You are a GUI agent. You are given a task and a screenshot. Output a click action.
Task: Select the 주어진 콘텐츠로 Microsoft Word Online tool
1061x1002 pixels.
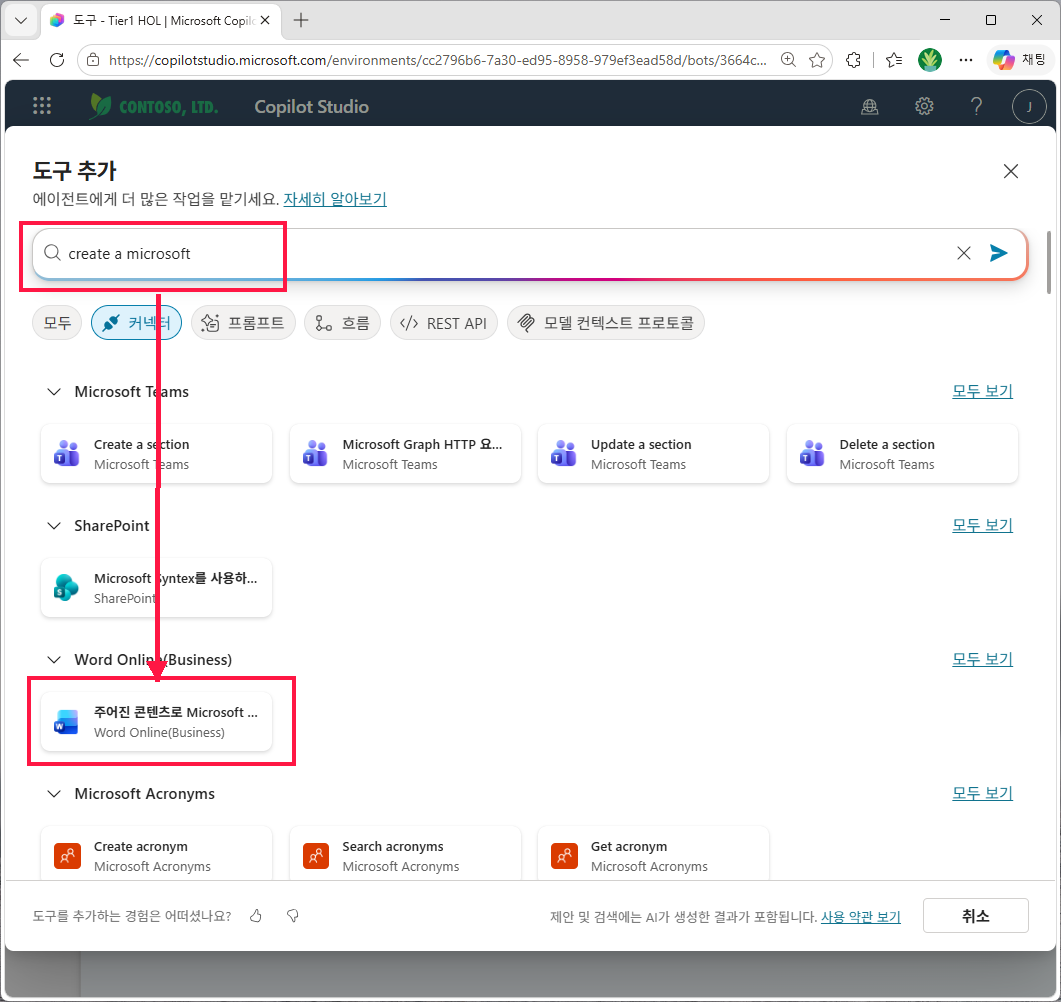(x=156, y=722)
